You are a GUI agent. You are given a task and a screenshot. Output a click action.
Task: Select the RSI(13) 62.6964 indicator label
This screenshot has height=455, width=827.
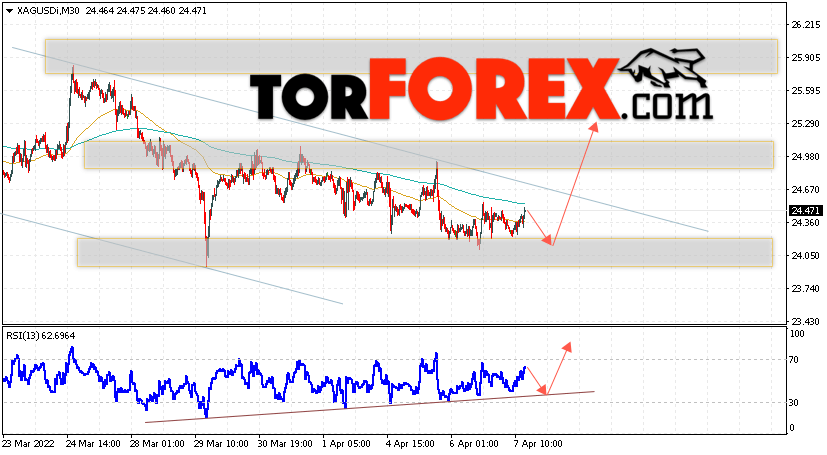(41, 335)
